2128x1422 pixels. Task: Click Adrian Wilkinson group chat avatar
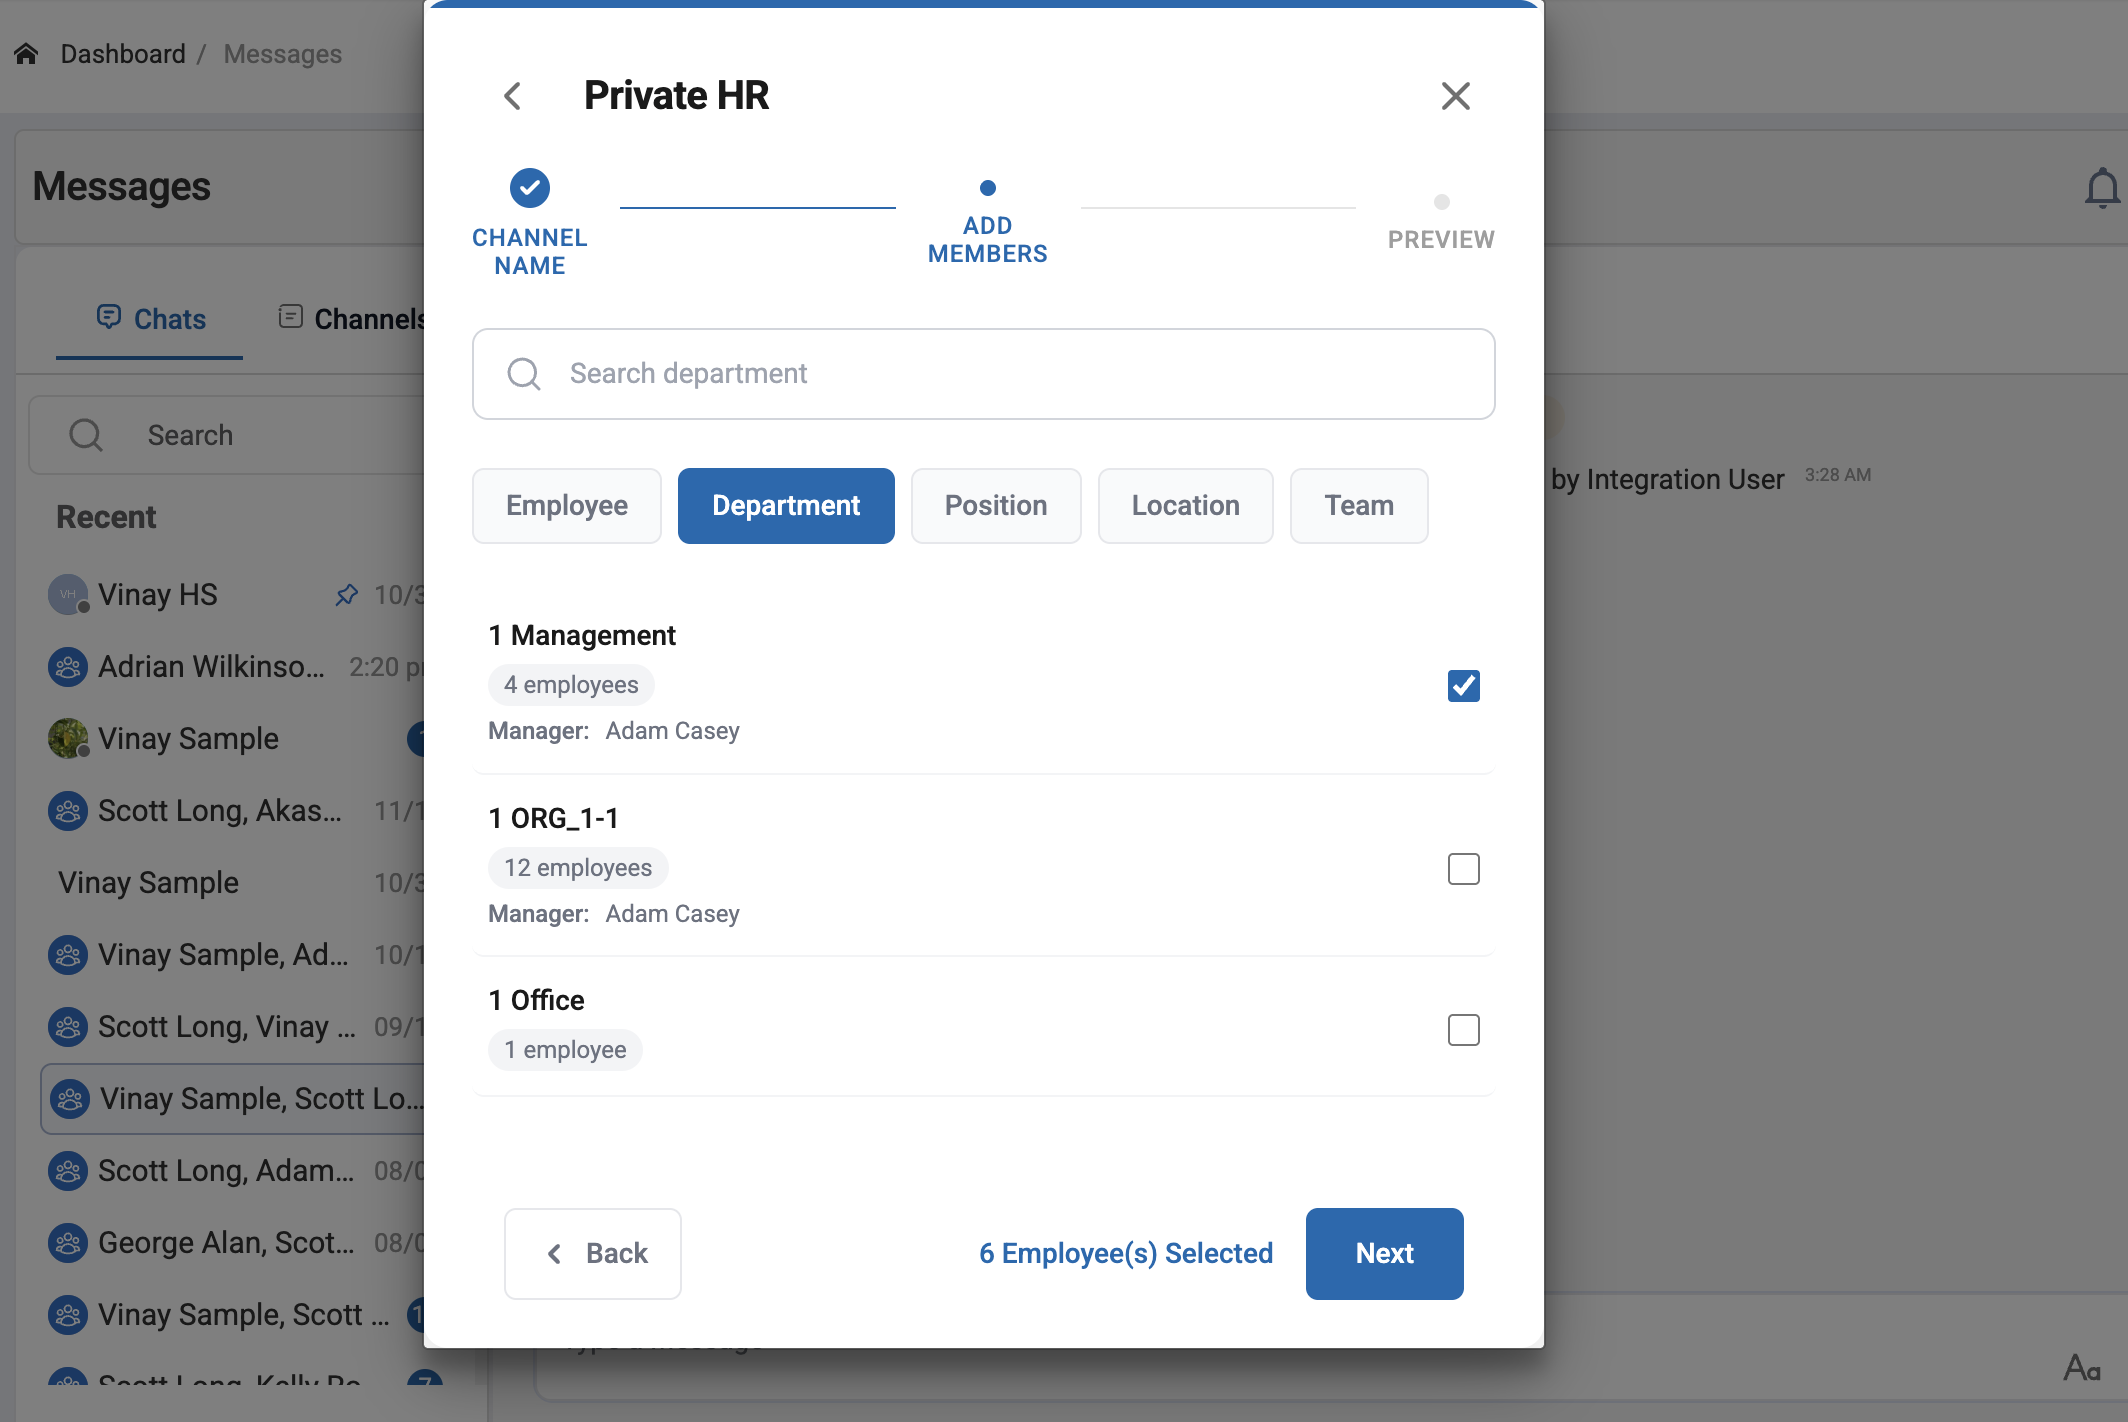coord(68,667)
